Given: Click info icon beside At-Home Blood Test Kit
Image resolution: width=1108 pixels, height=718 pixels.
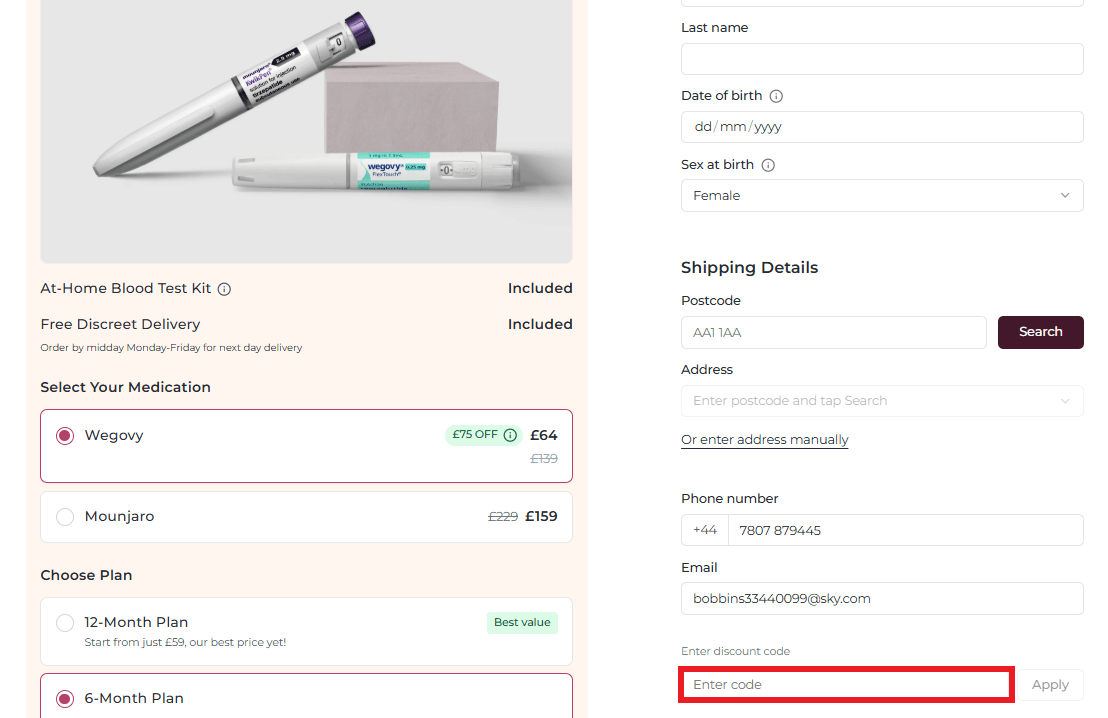Looking at the screenshot, I should point(224,289).
